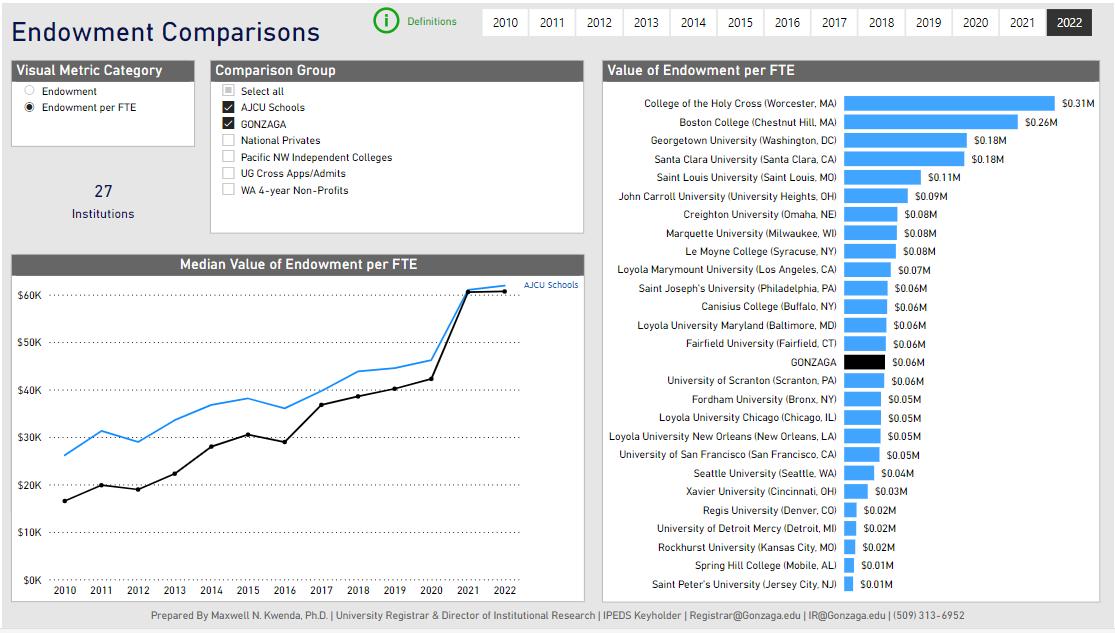The height and width of the screenshot is (633, 1115).
Task: Click the Definitions link text
Action: point(432,21)
